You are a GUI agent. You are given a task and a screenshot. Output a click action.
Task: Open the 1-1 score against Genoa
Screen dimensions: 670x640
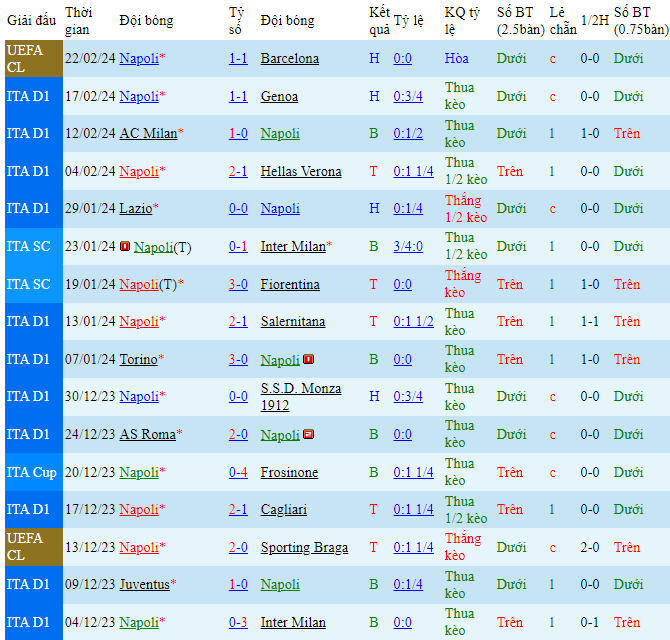click(238, 97)
